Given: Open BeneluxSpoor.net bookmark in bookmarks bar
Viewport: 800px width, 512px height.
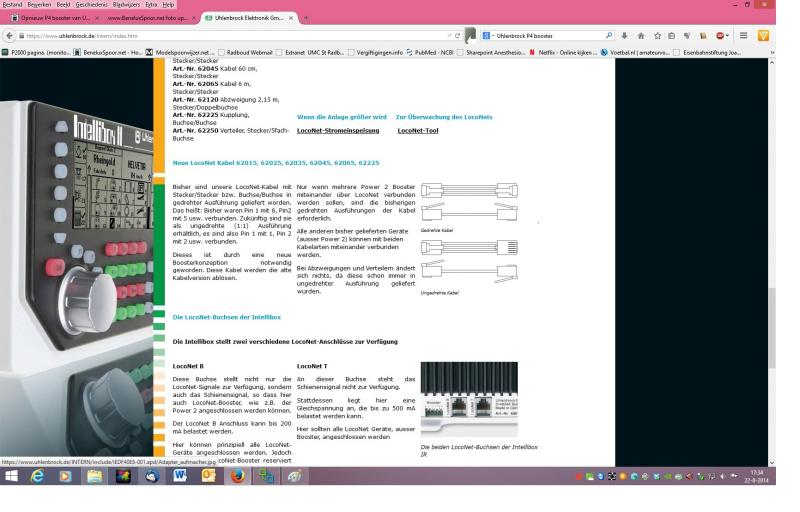Looking at the screenshot, I should (108, 53).
